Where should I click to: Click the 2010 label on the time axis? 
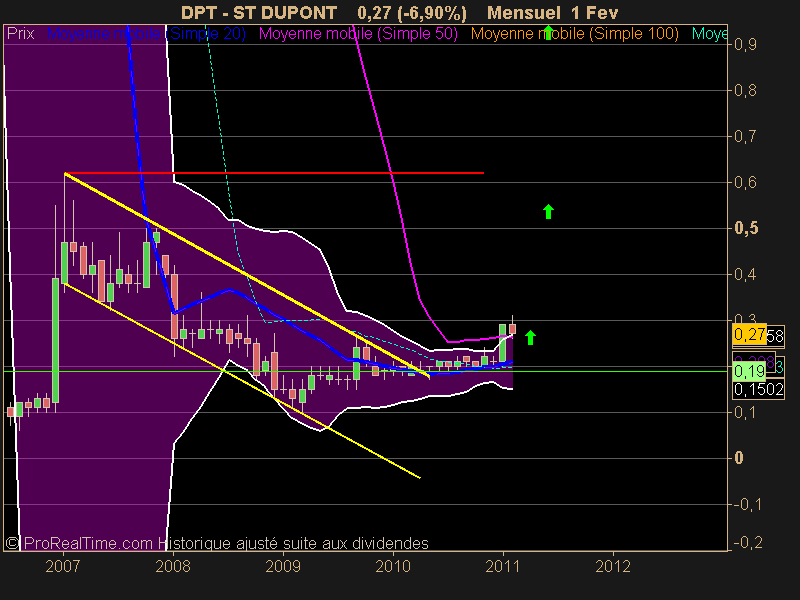click(x=393, y=566)
